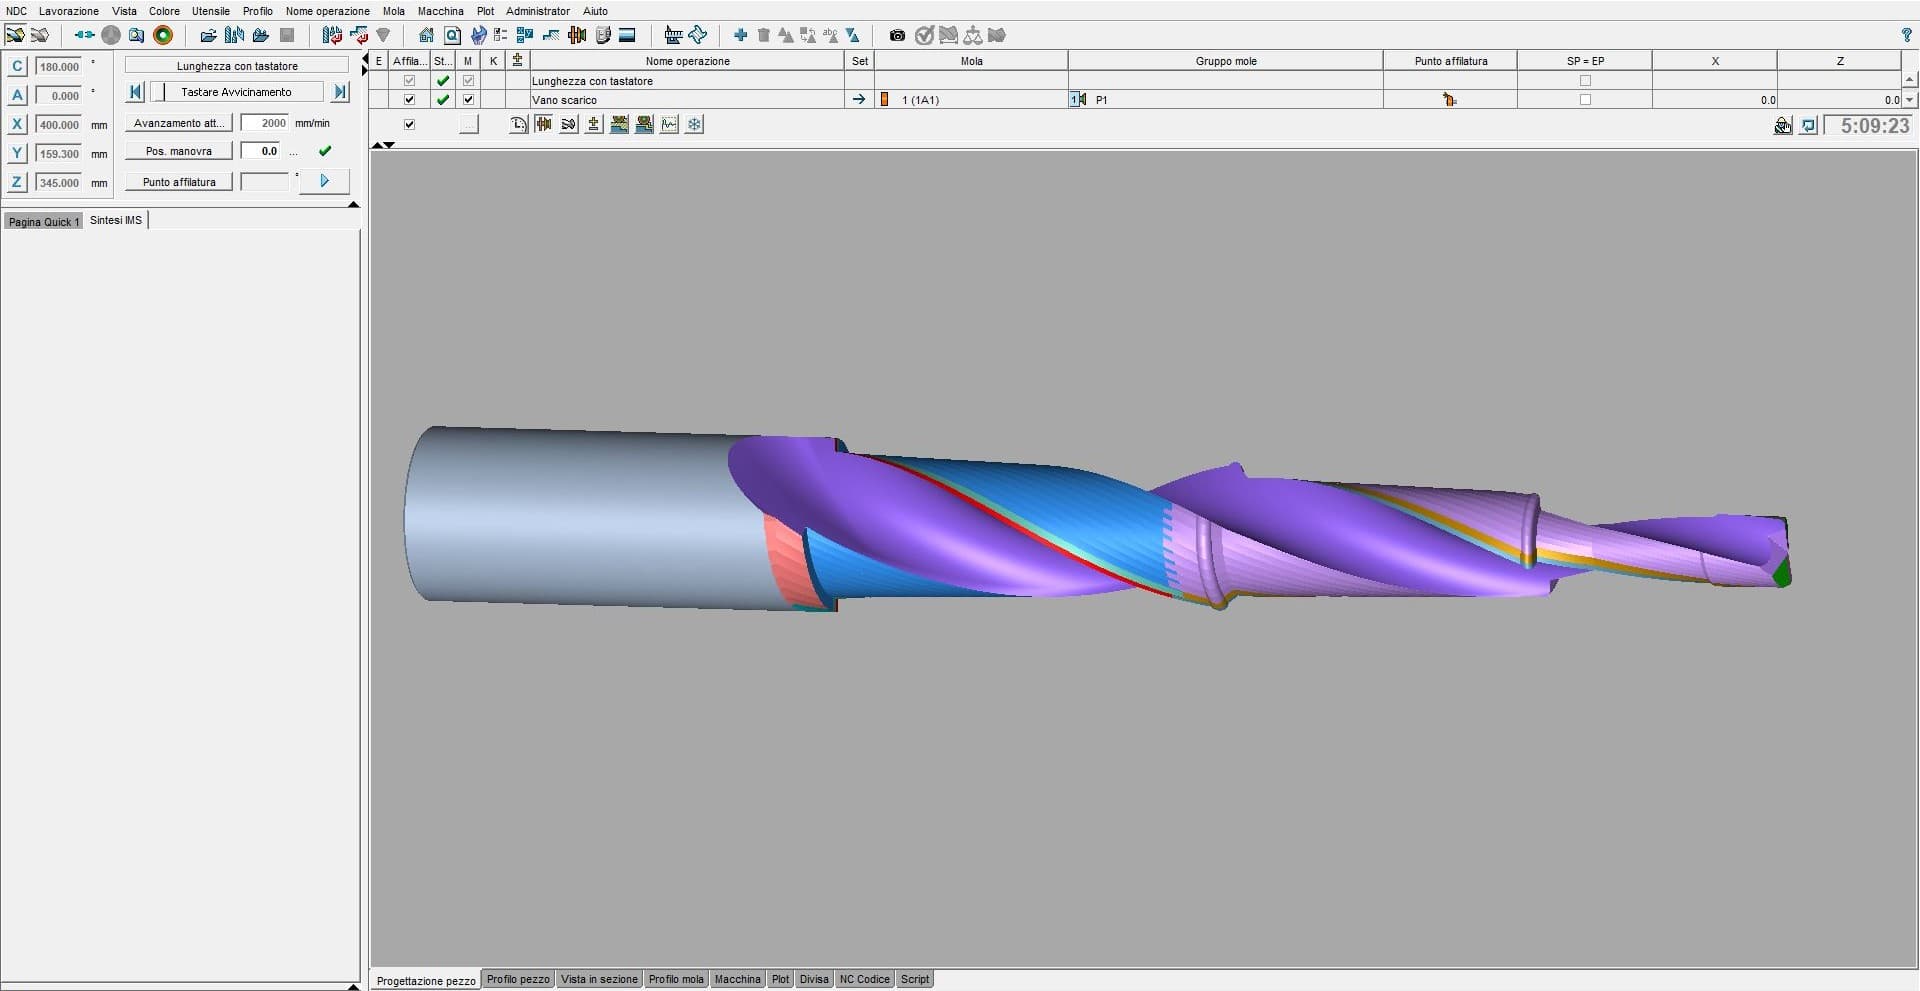Click the balance scales measurement icon
Viewport: 1920px width, 991px height.
pyautogui.click(x=972, y=35)
